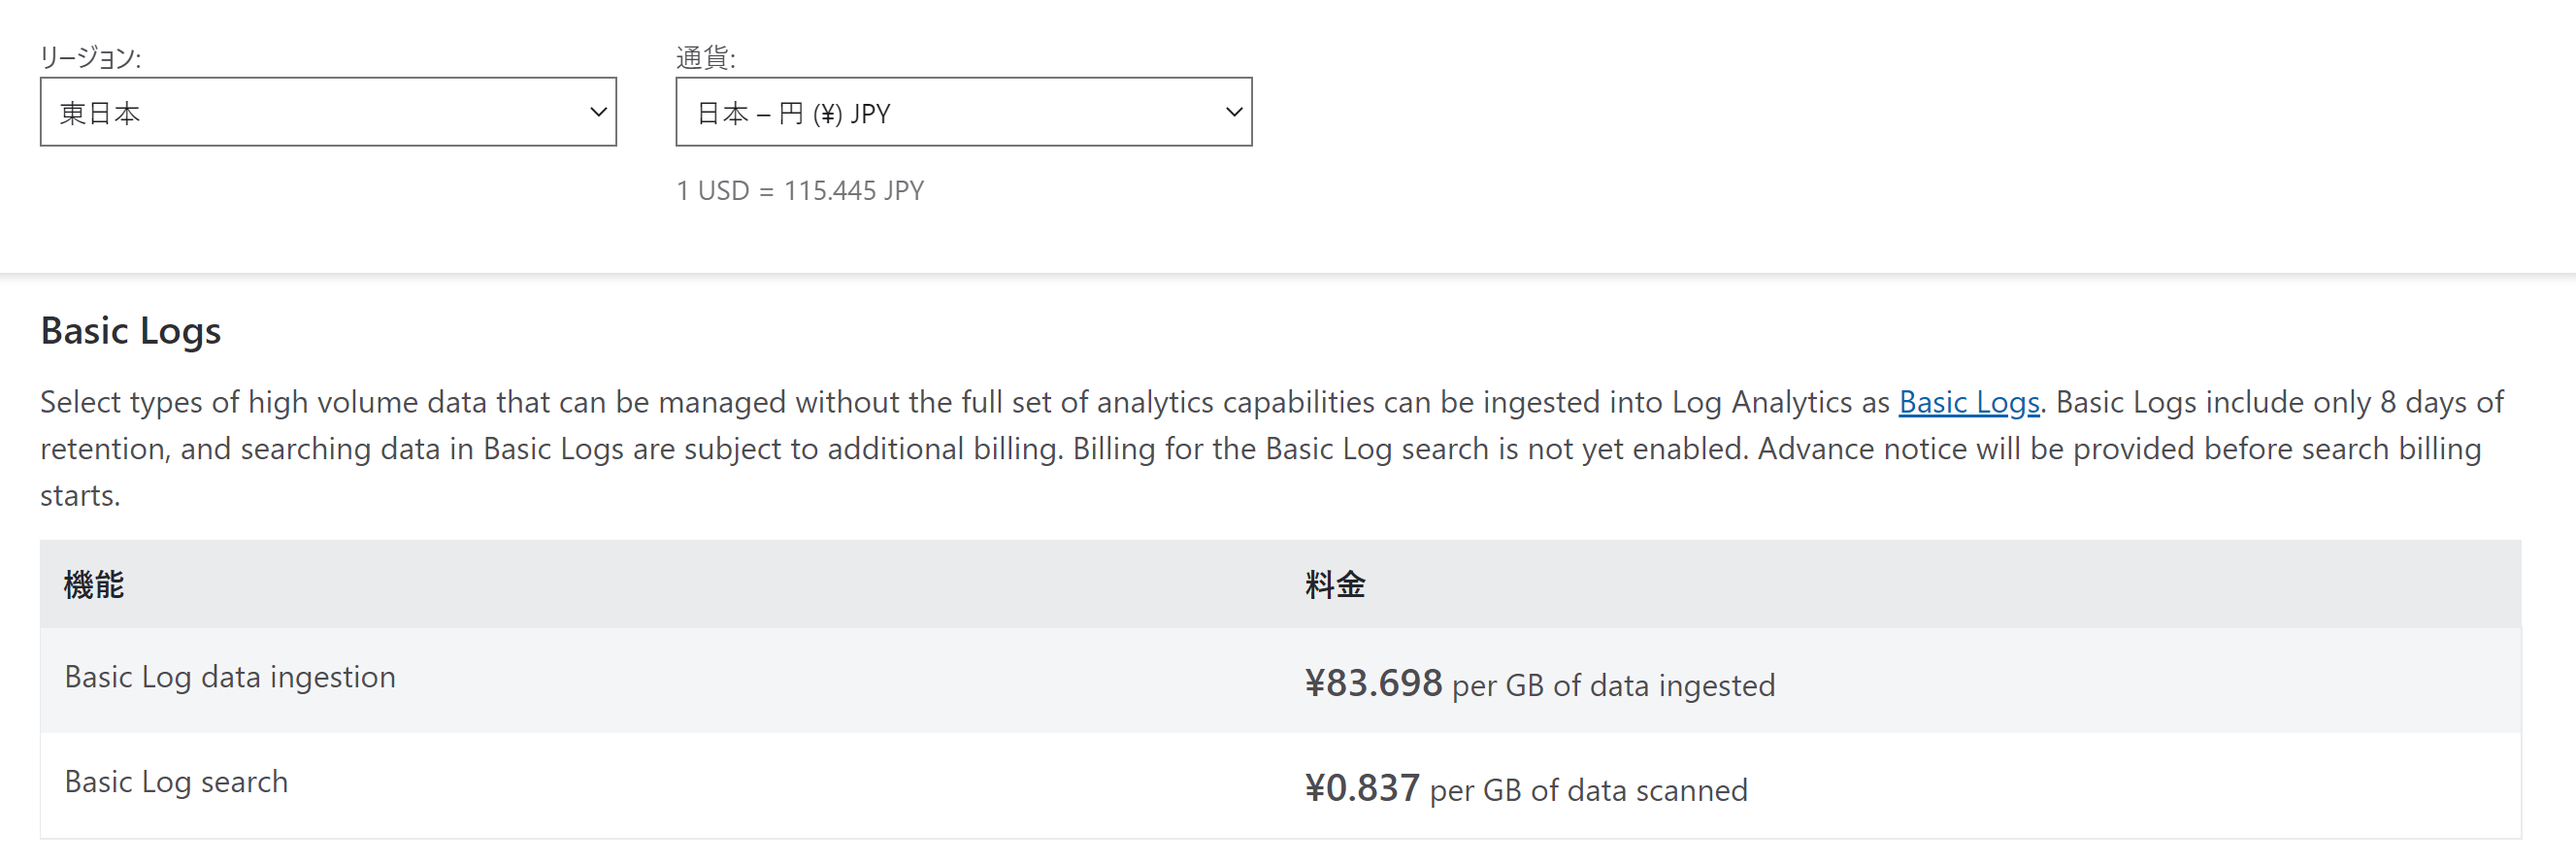Click the Basic Logs section heading
Screen dimensions: 2576x865
(130, 330)
